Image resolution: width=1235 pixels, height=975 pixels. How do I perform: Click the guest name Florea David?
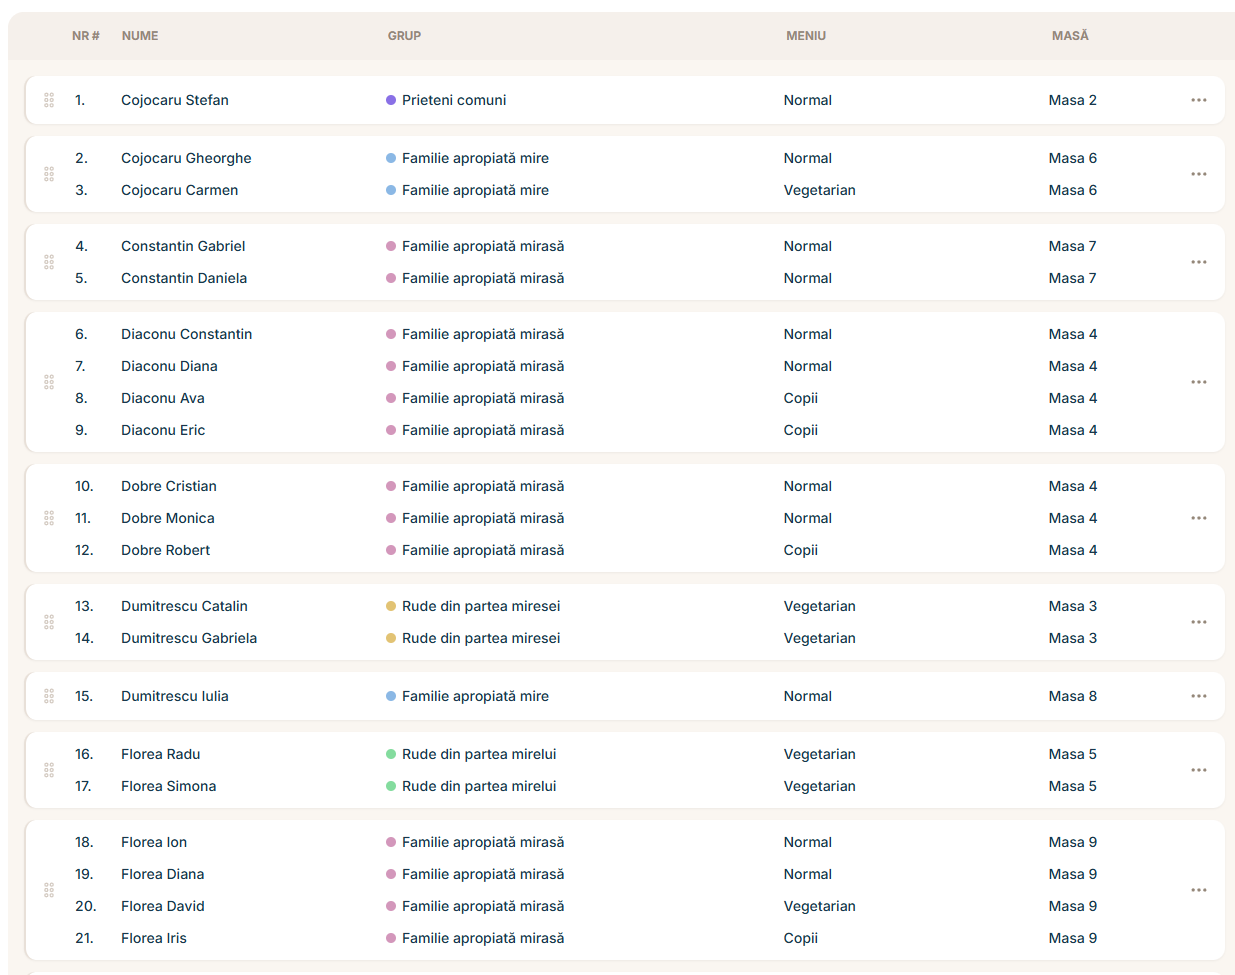(162, 906)
